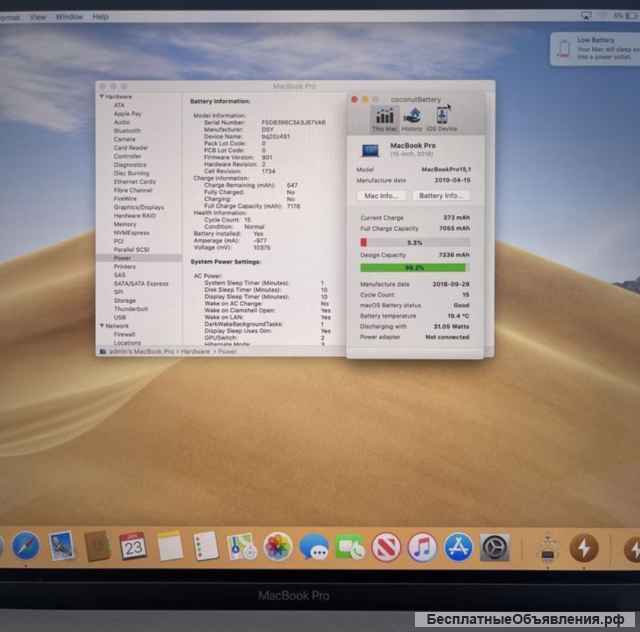This screenshot has width=640, height=632.
Task: Click 'Battery Information:' heading text
Action: point(220,101)
